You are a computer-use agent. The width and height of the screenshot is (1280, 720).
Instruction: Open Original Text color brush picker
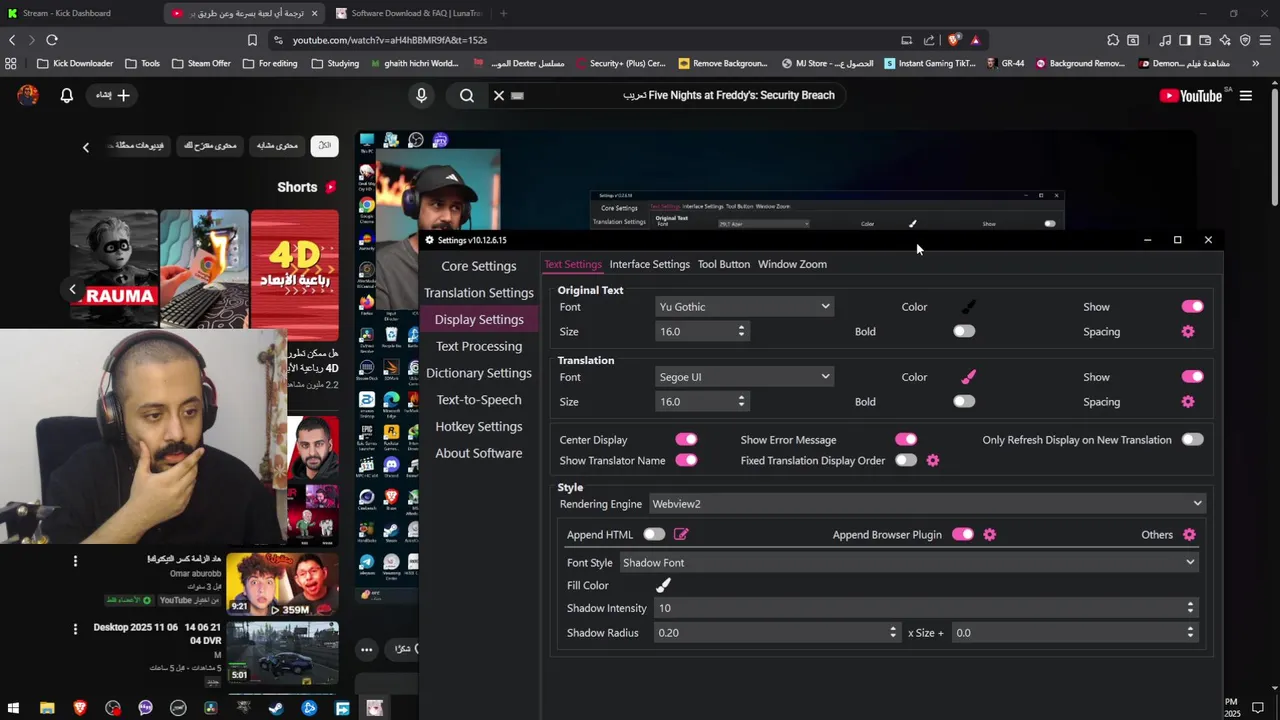tap(968, 307)
